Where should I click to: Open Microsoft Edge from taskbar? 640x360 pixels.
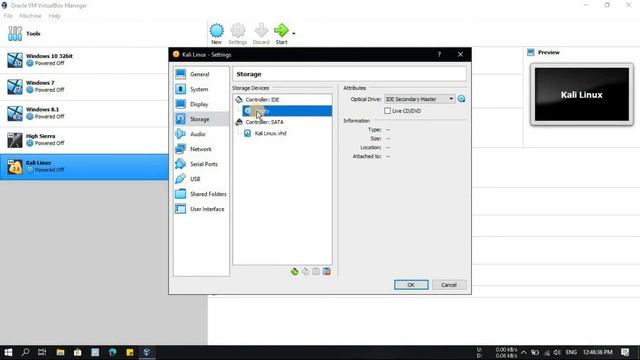point(112,352)
